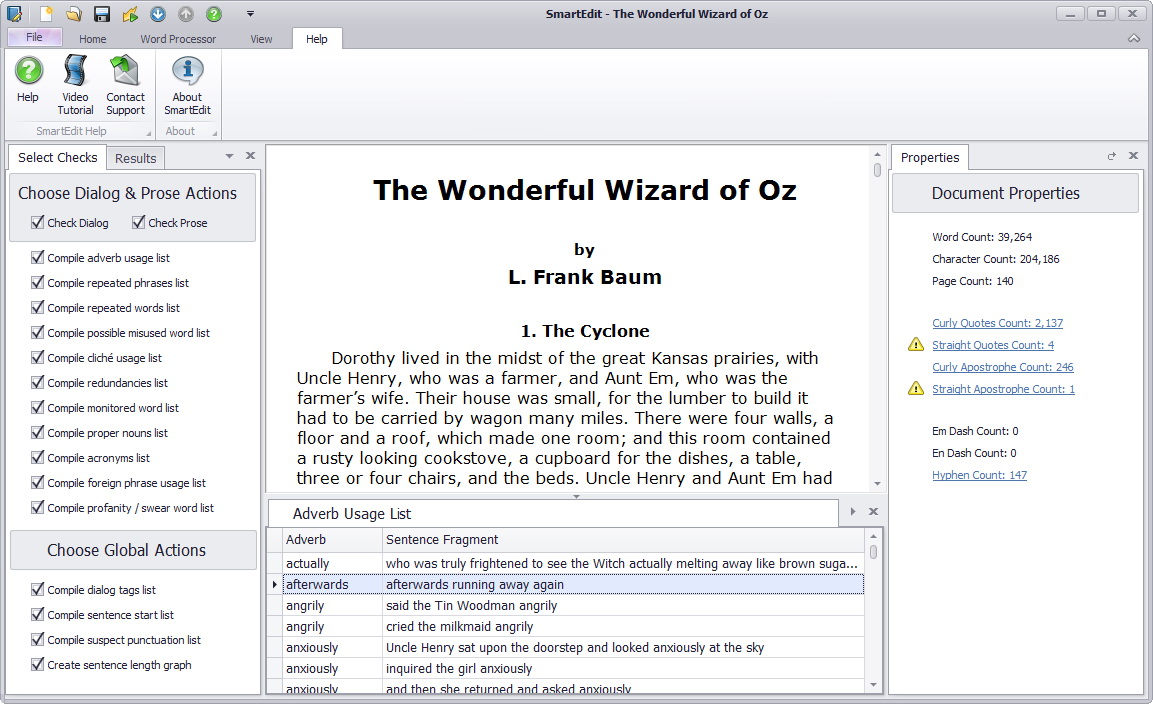Select the 'angrily' Tin Woodman row
Image resolution: width=1153 pixels, height=704 pixels.
tap(570, 606)
